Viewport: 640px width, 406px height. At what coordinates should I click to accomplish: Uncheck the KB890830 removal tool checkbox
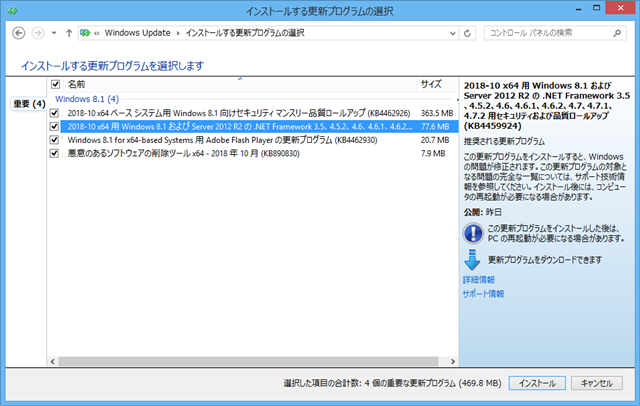coord(54,153)
